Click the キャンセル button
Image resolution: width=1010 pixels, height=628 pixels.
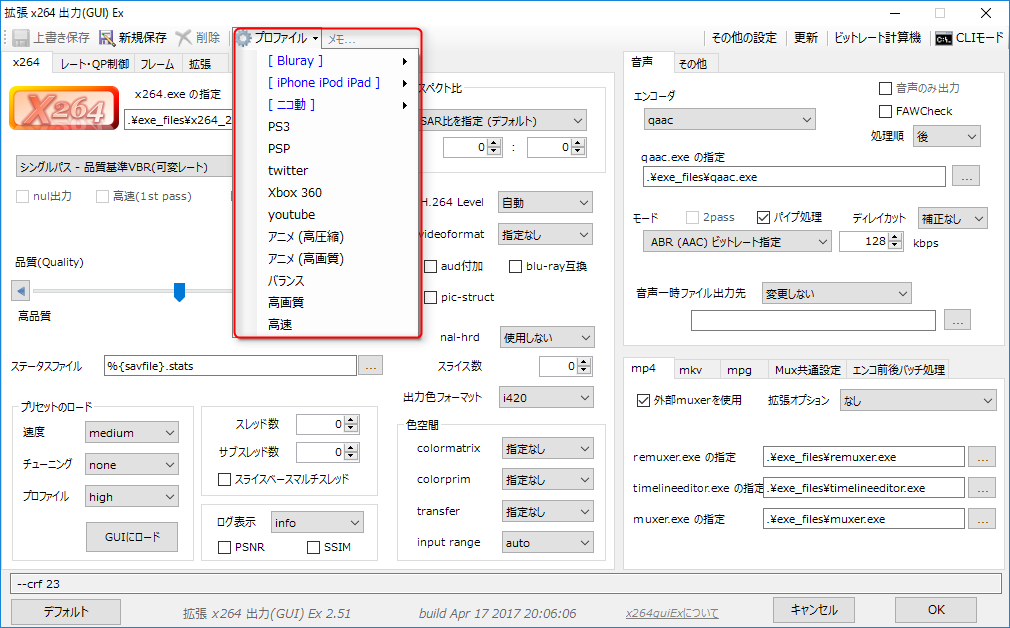(814, 609)
